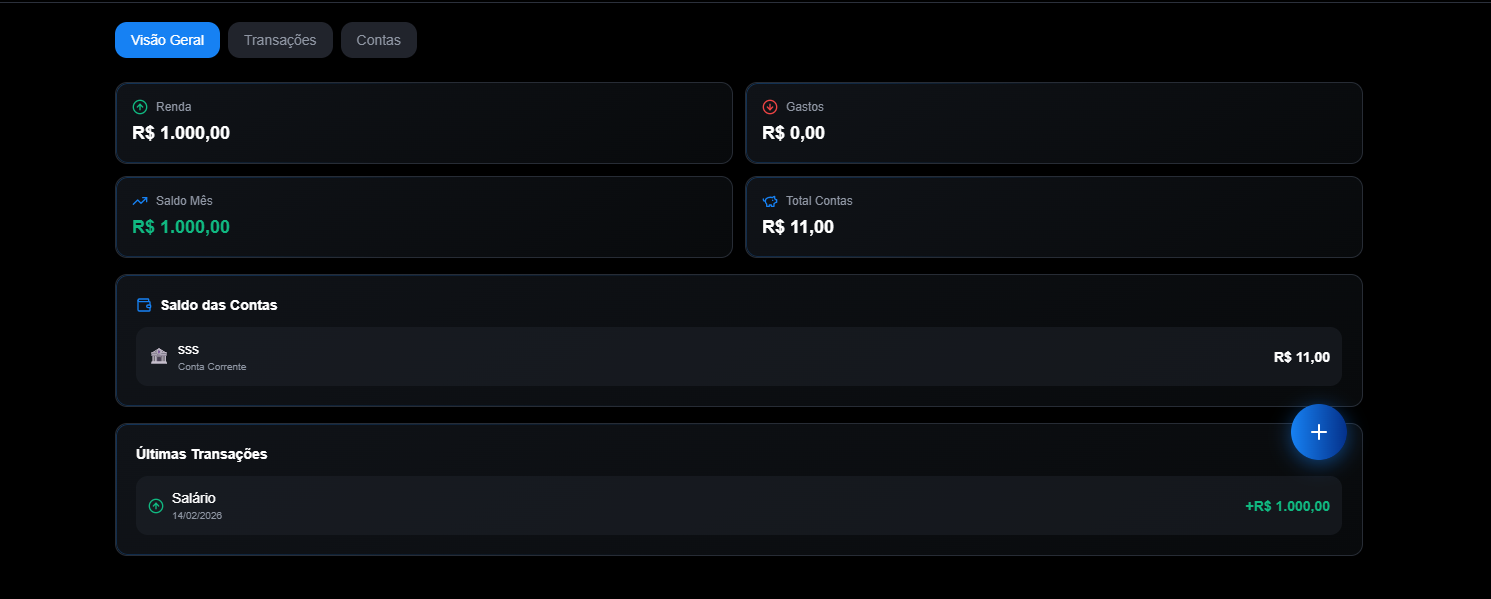Select the Visão Geral tab
This screenshot has width=1491, height=599.
(x=167, y=40)
